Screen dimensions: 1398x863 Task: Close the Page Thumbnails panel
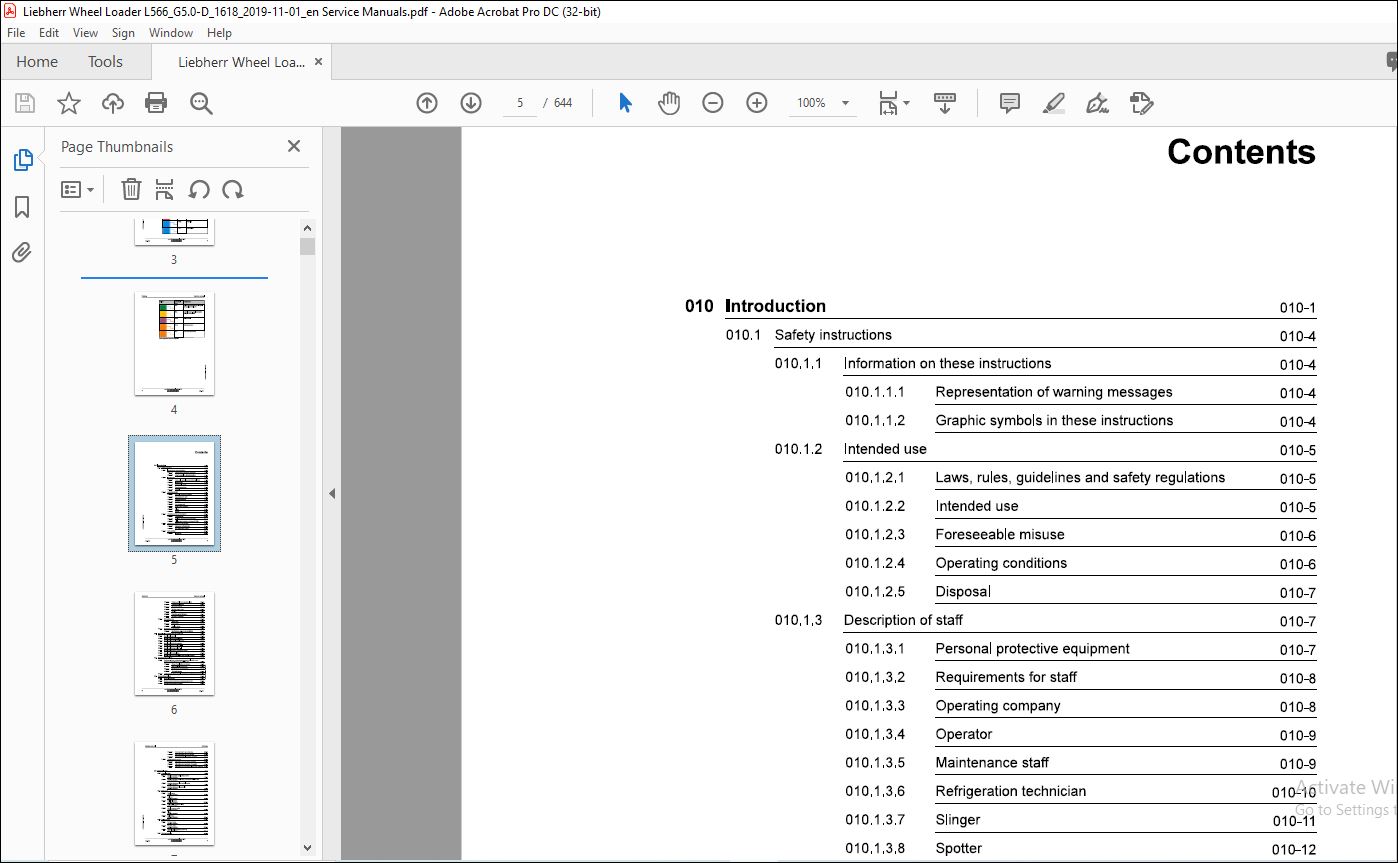click(294, 146)
